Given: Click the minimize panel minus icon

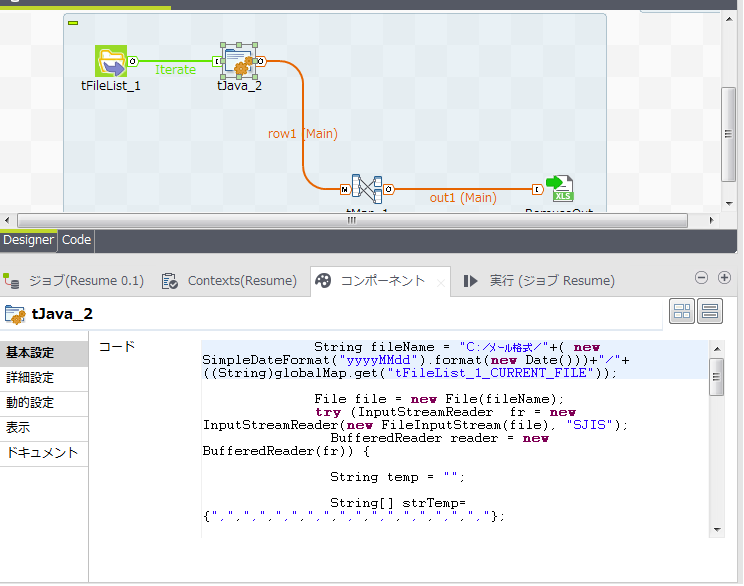Looking at the screenshot, I should [x=701, y=278].
